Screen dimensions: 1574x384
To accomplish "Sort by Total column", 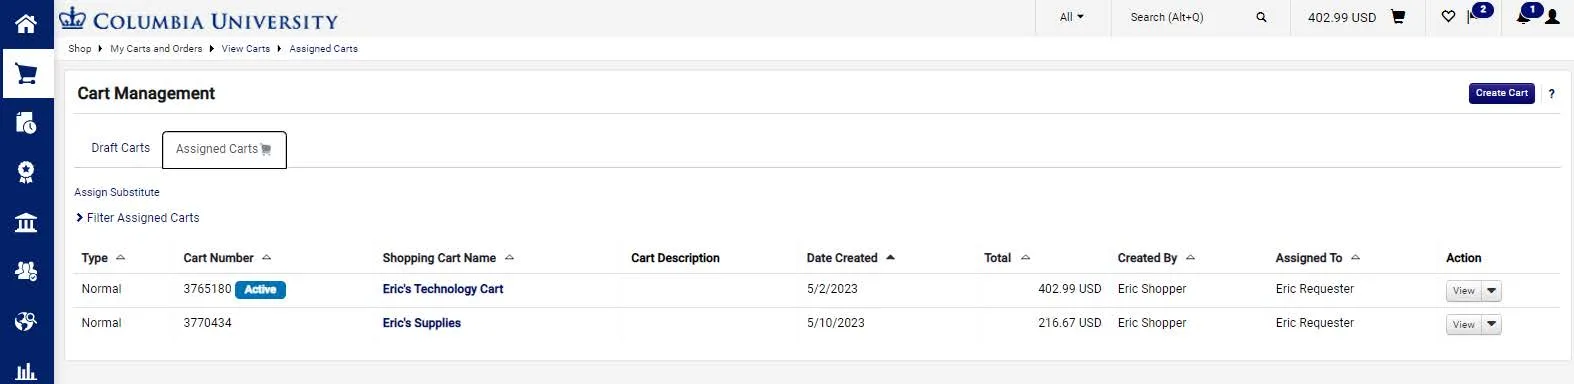I will (x=1007, y=258).
